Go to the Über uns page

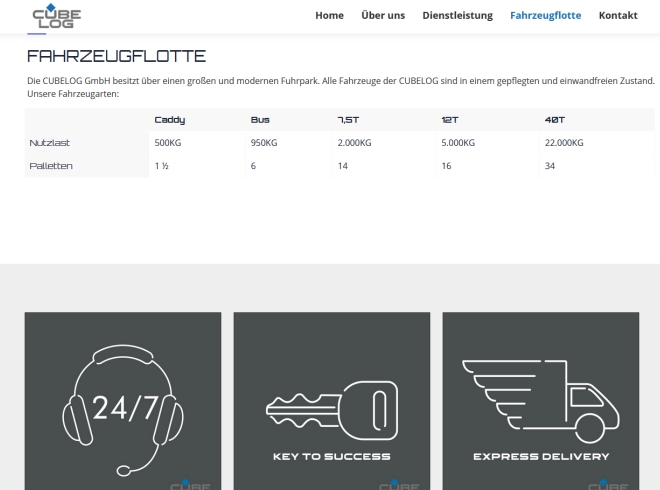click(383, 16)
